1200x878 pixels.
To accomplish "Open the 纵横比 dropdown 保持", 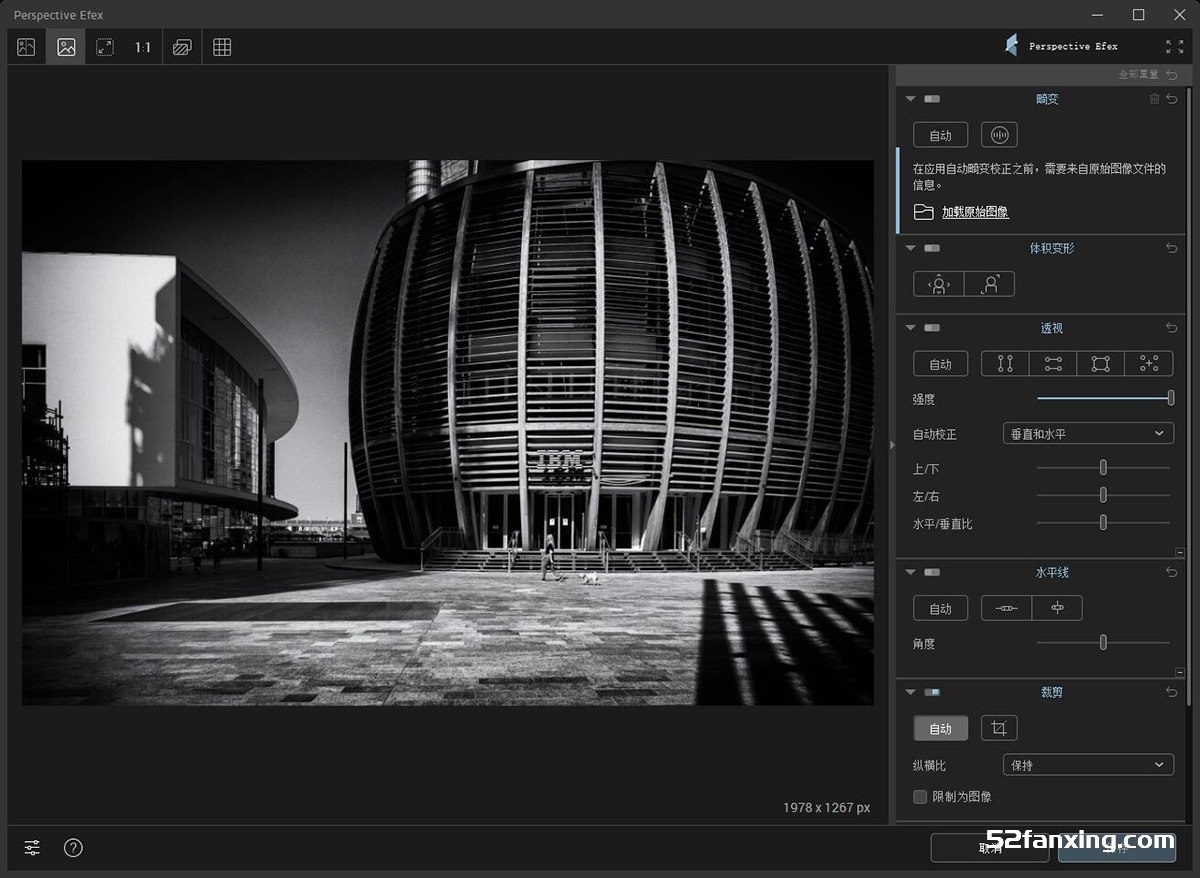I will 1088,765.
